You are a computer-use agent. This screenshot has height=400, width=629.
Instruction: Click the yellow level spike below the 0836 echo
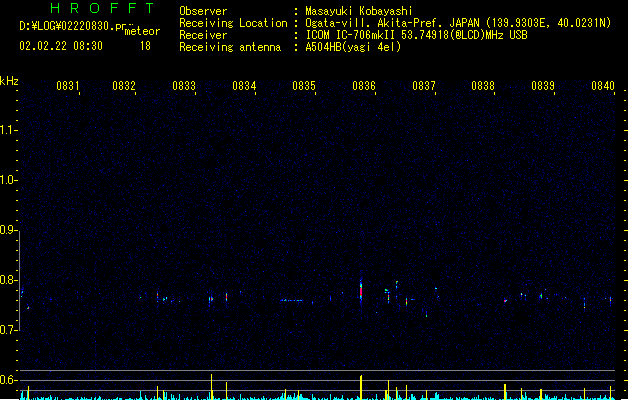pos(361,387)
